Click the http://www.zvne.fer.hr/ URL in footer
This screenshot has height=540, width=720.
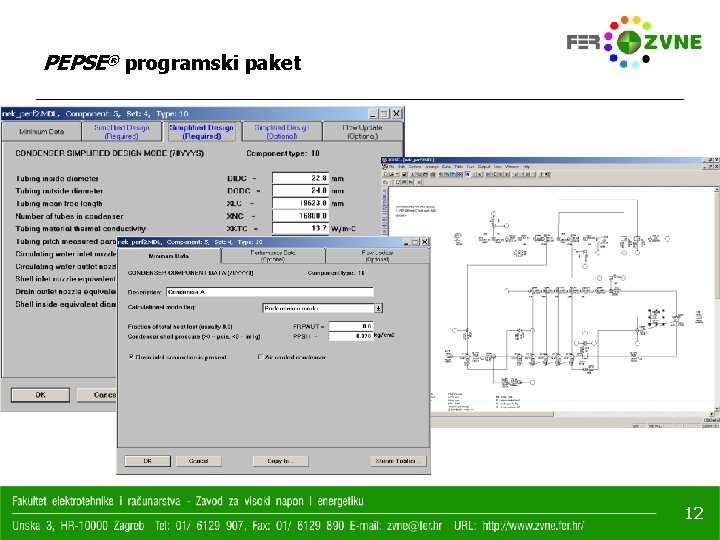(x=533, y=526)
